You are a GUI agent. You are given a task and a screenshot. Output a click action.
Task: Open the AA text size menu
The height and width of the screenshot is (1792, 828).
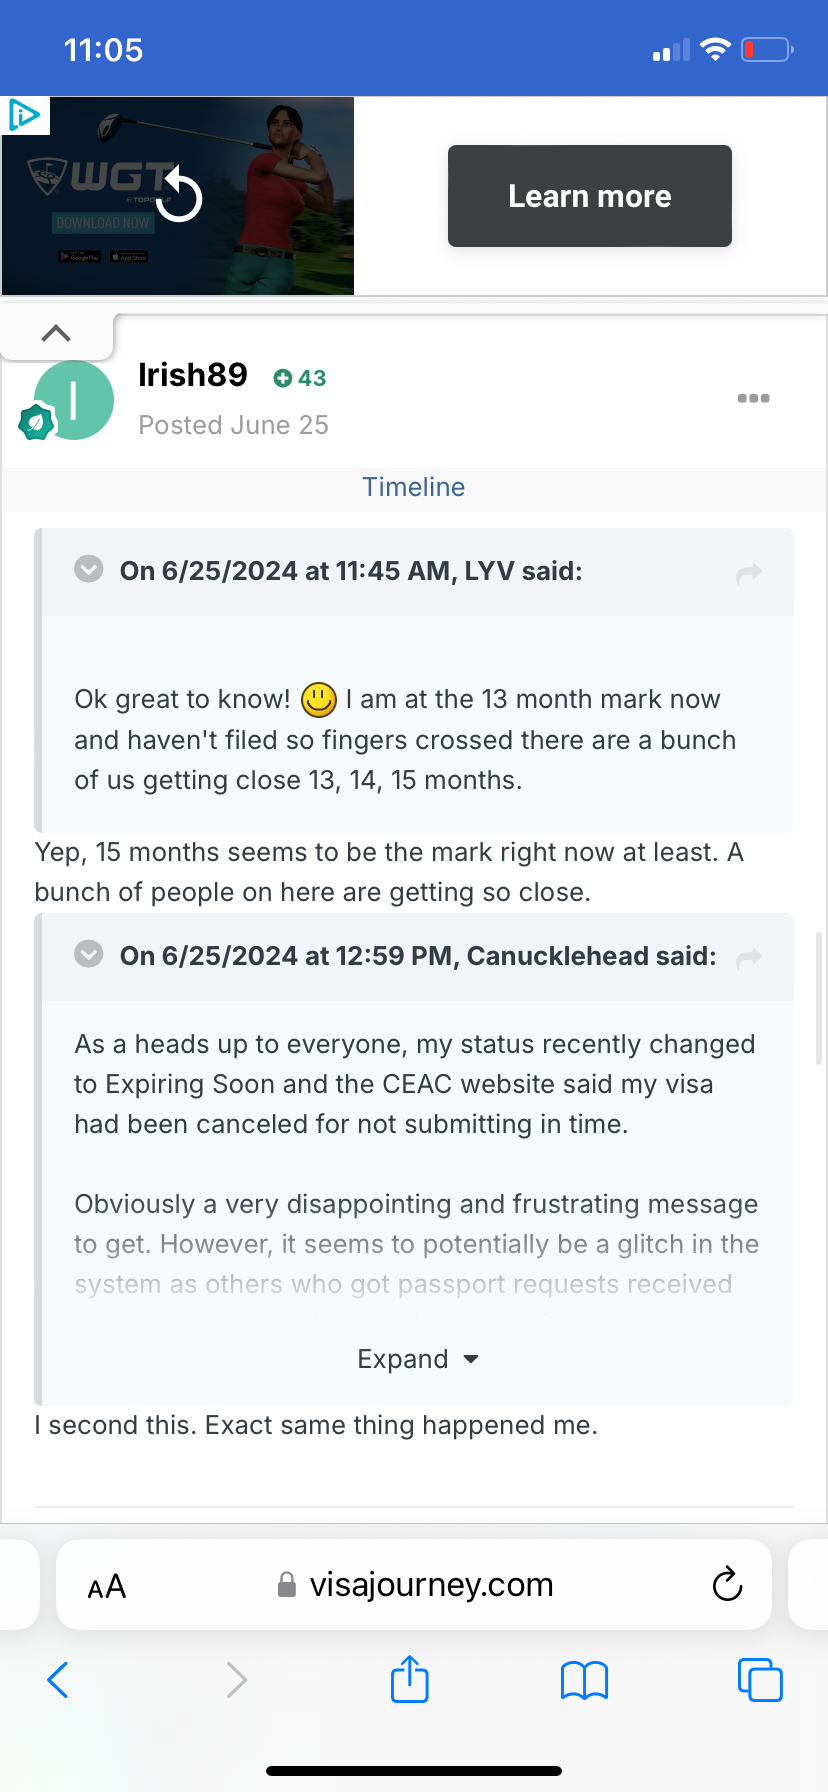[107, 1586]
